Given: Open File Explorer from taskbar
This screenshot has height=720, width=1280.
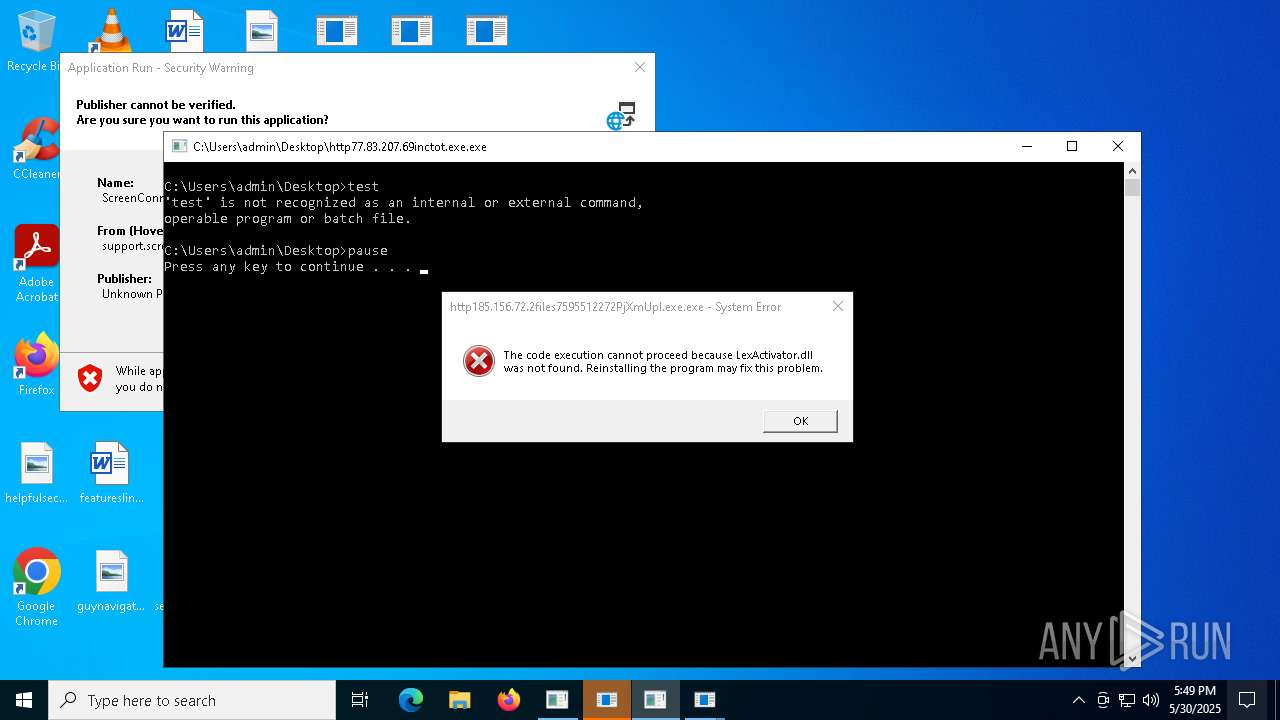Looking at the screenshot, I should click(460, 700).
